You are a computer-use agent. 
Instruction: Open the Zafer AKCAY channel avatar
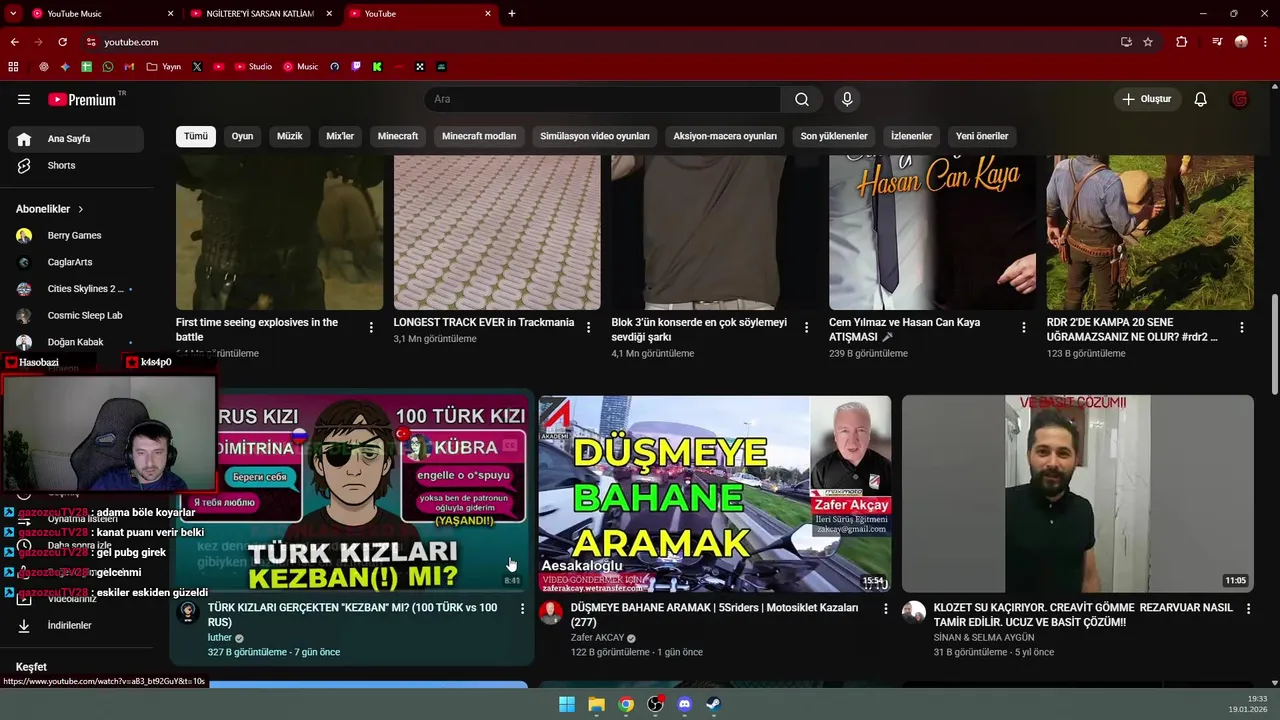coord(551,613)
